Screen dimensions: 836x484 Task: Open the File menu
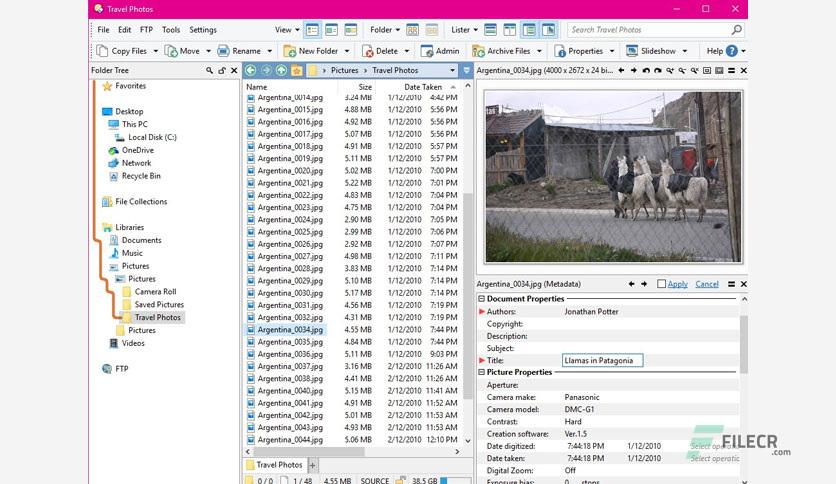103,30
